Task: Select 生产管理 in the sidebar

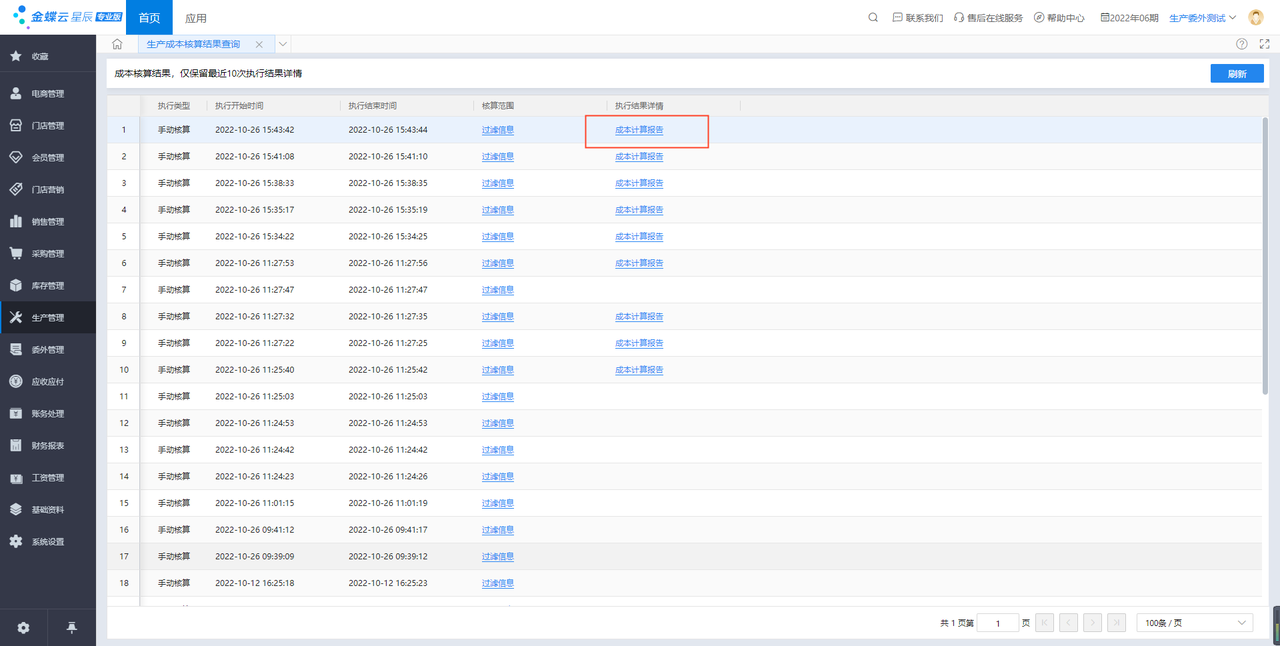Action: point(48,318)
